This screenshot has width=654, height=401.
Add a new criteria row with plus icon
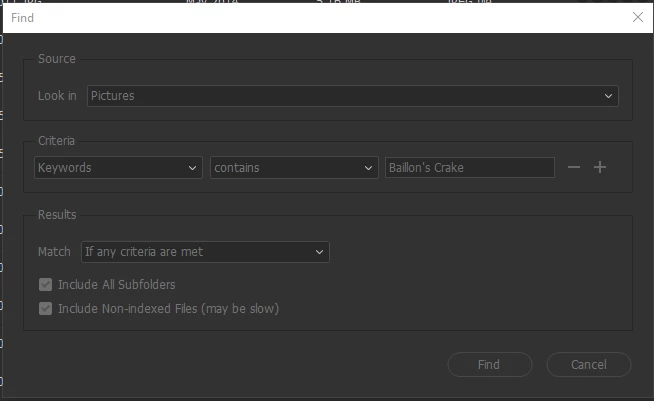pos(600,167)
